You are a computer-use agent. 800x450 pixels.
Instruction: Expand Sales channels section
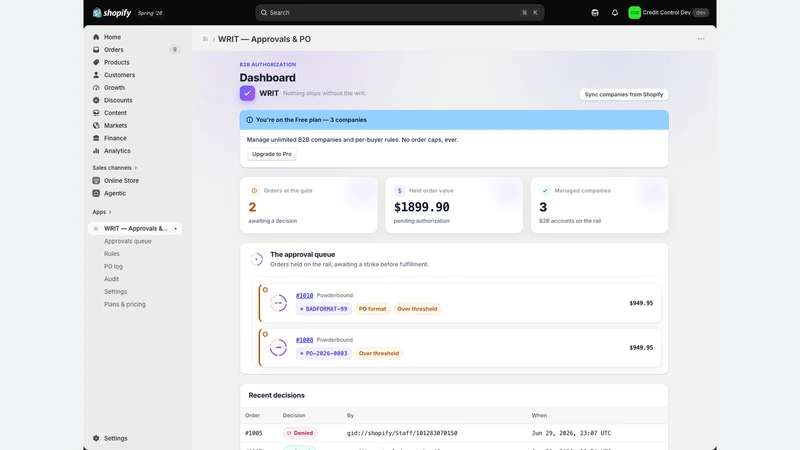[114, 168]
